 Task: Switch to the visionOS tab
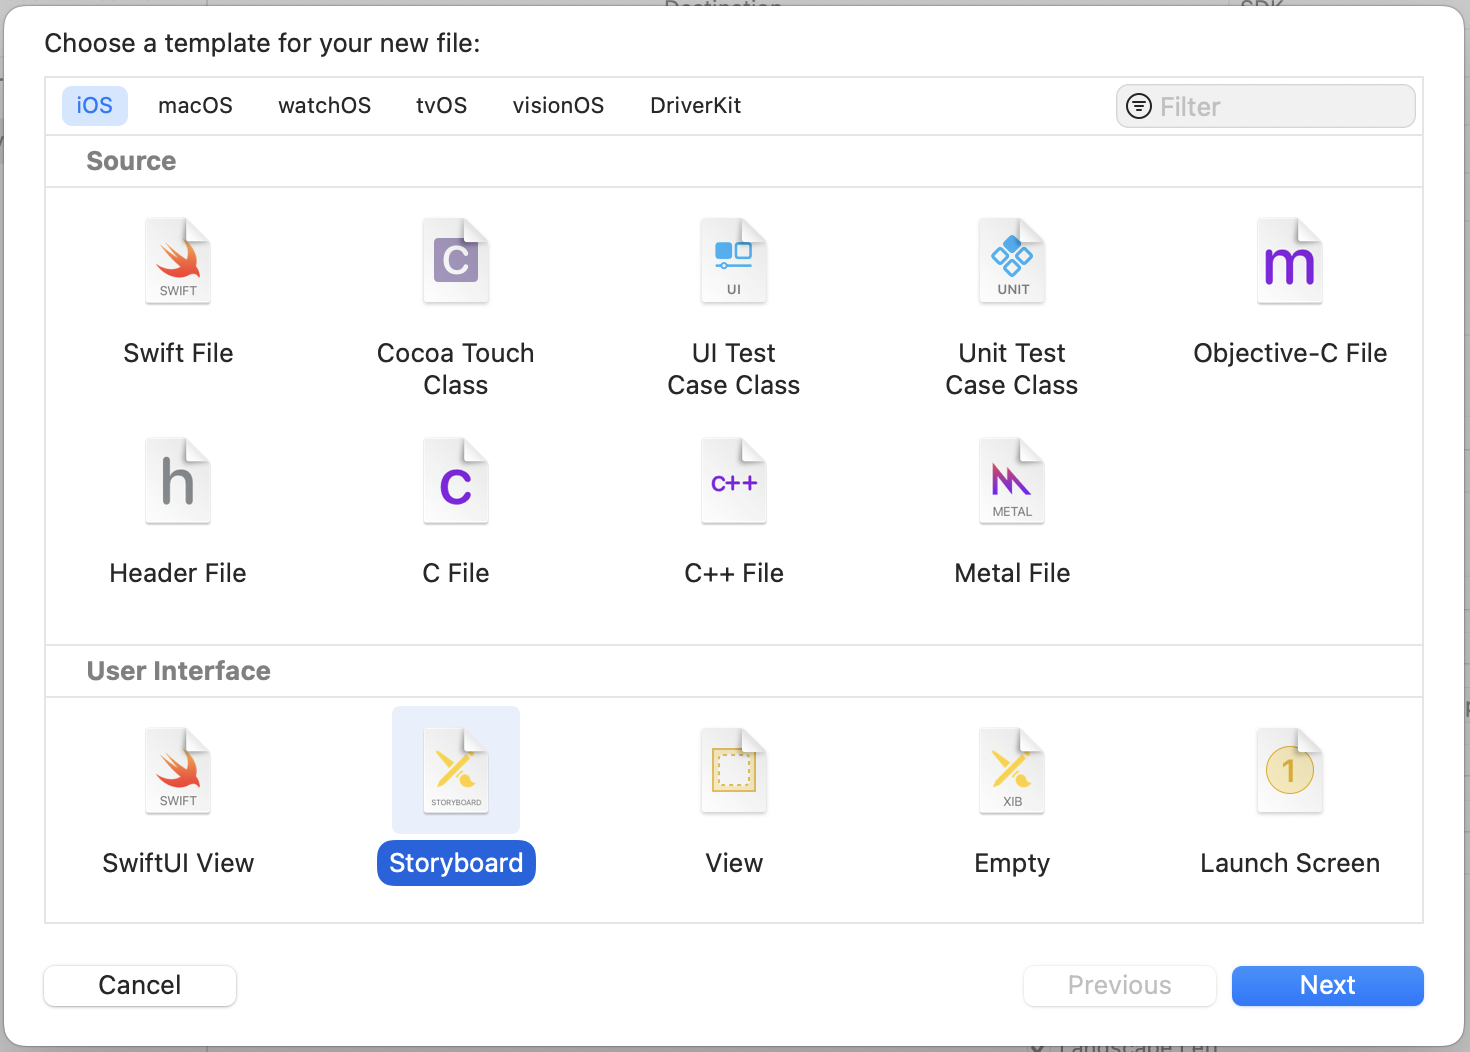(558, 106)
